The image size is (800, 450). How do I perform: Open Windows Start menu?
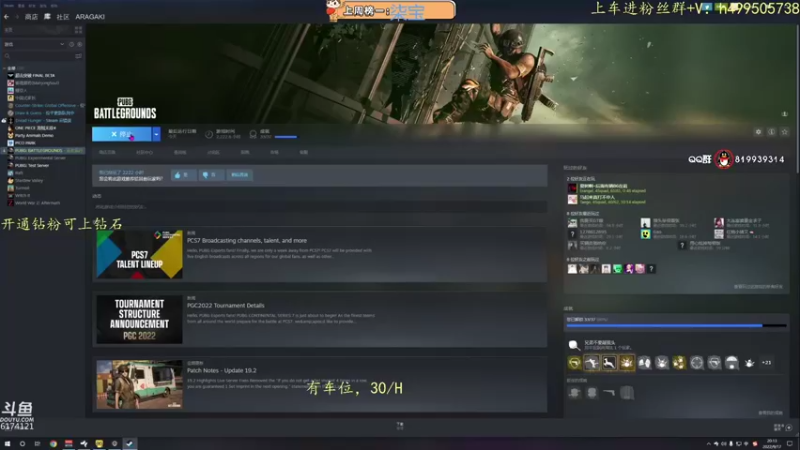(7, 444)
